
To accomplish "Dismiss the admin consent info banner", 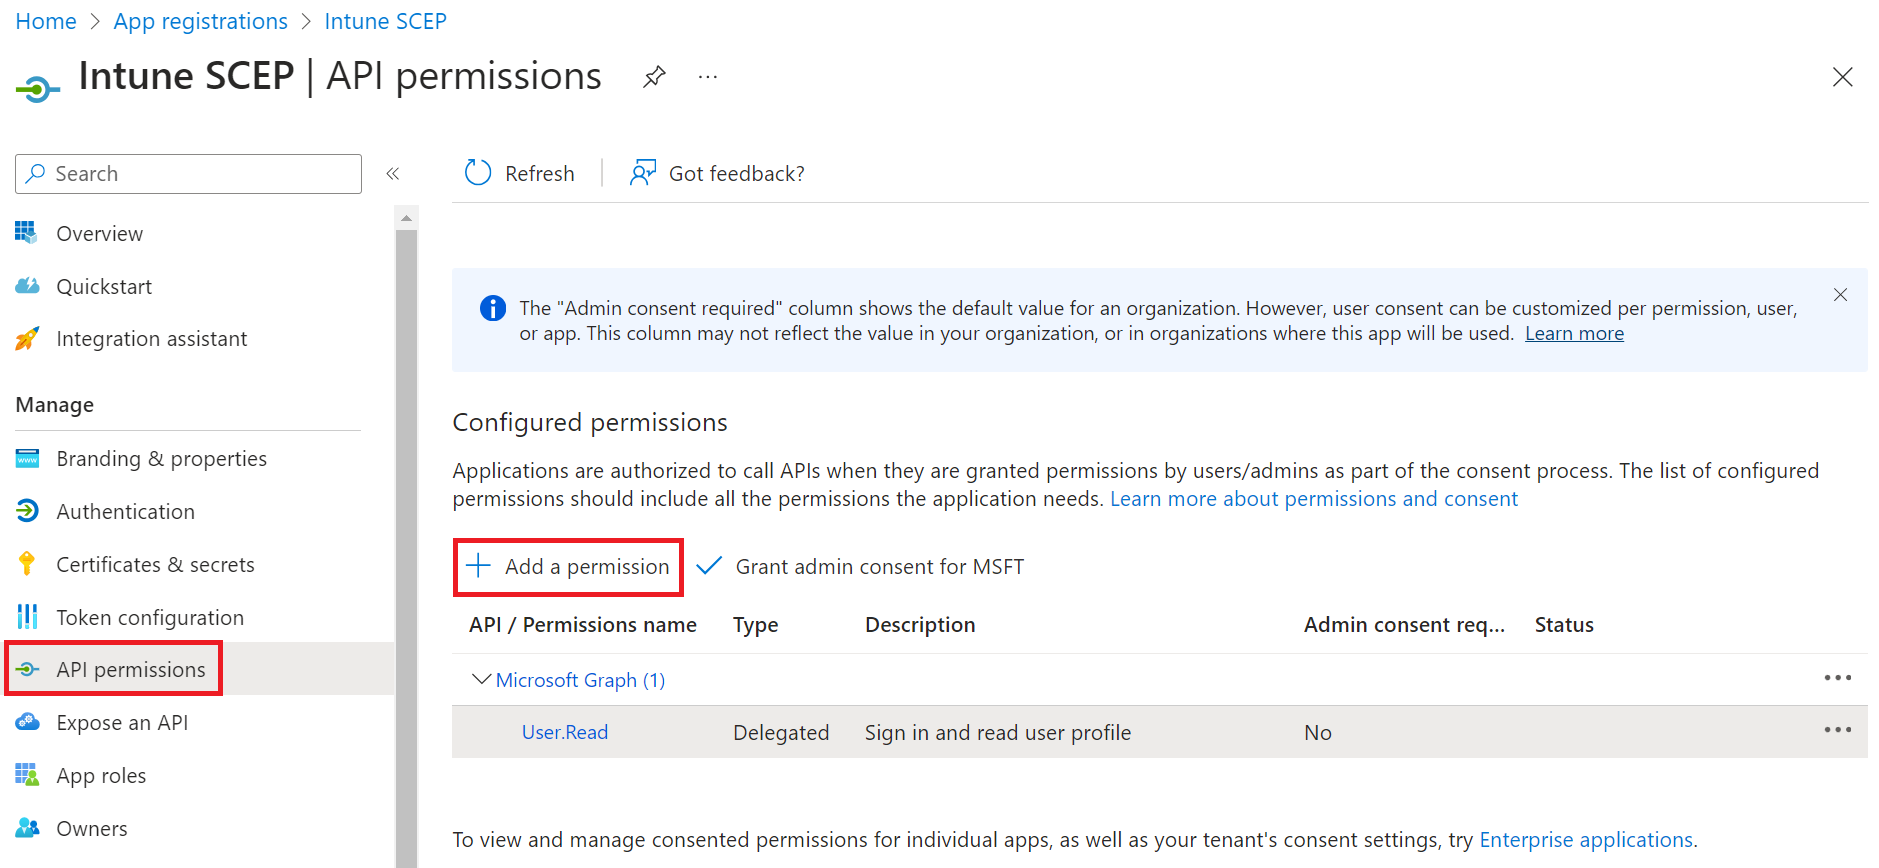I will pos(1840,295).
